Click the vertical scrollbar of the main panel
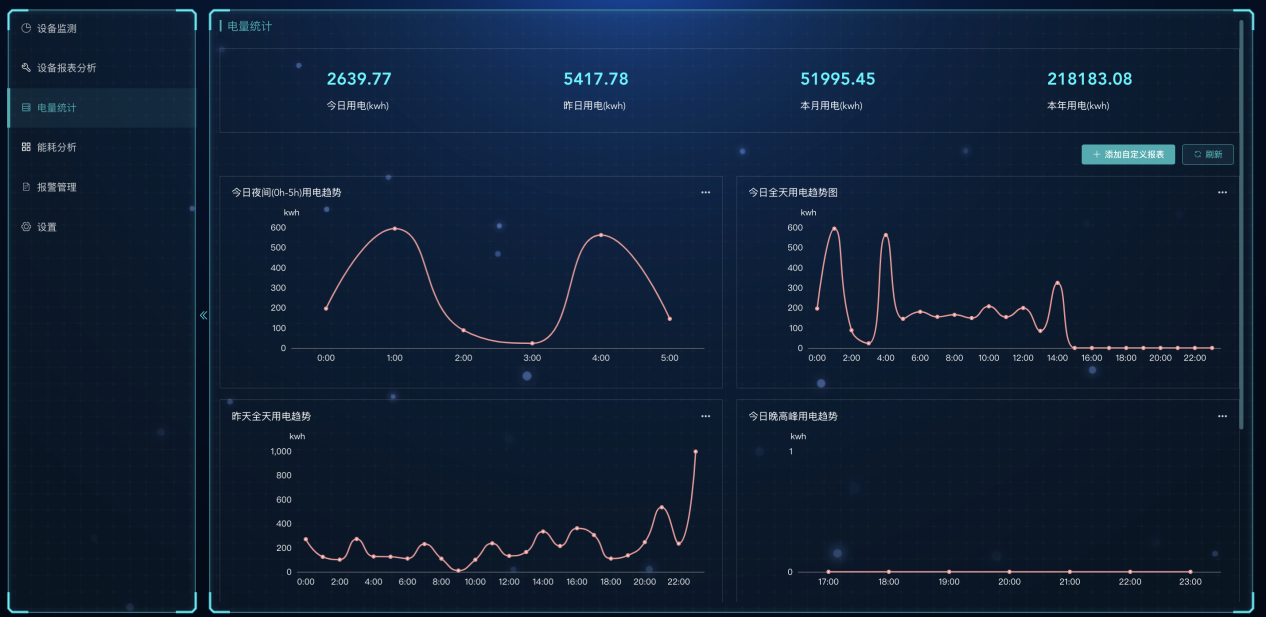The height and width of the screenshot is (617, 1266). click(1241, 225)
